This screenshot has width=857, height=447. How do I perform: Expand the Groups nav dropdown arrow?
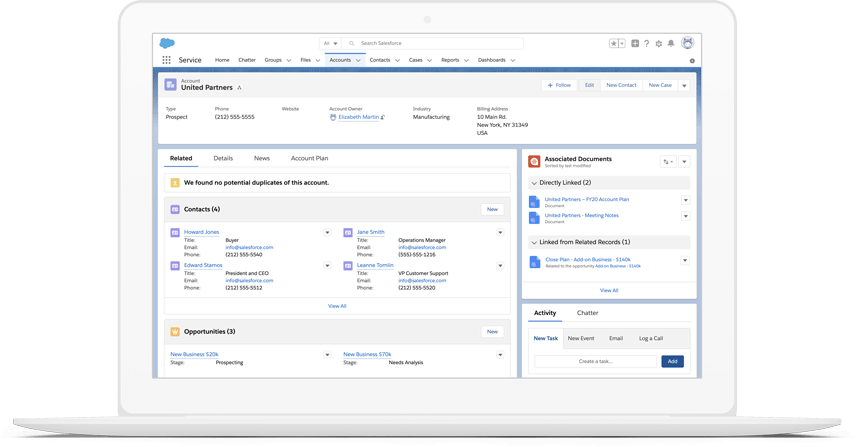pyautogui.click(x=289, y=61)
